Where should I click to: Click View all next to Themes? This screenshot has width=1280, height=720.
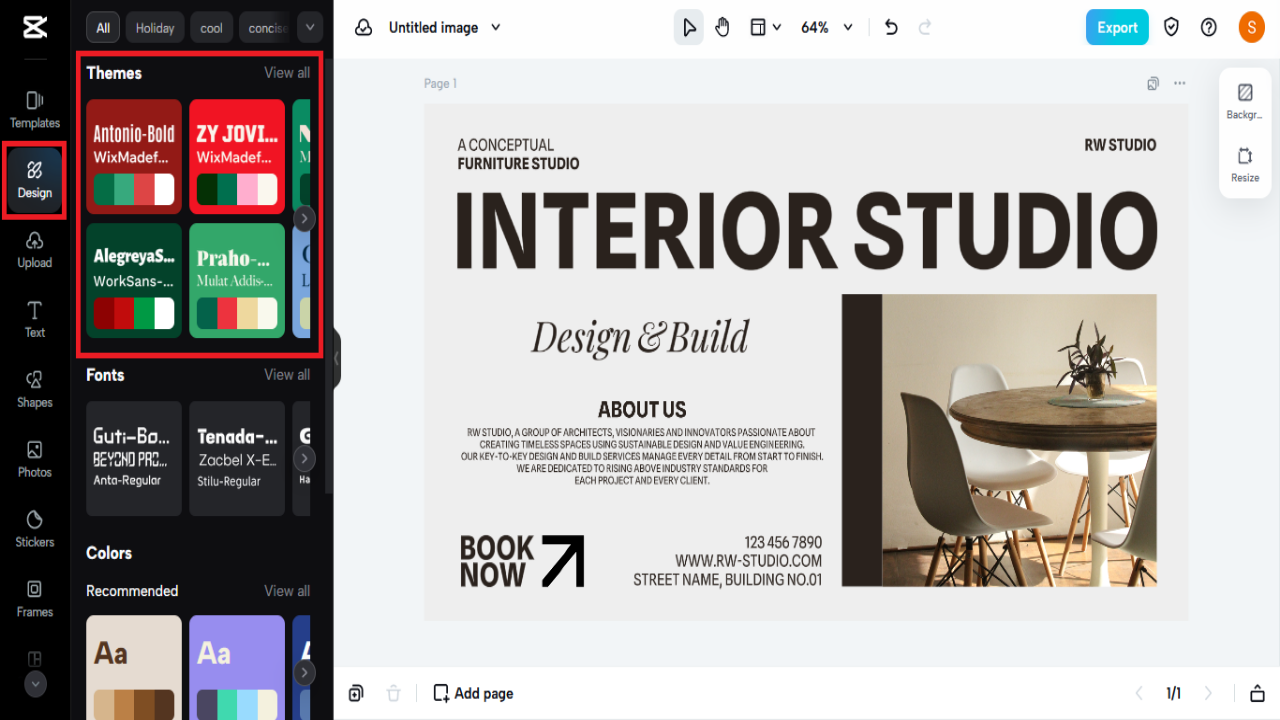[x=287, y=73]
